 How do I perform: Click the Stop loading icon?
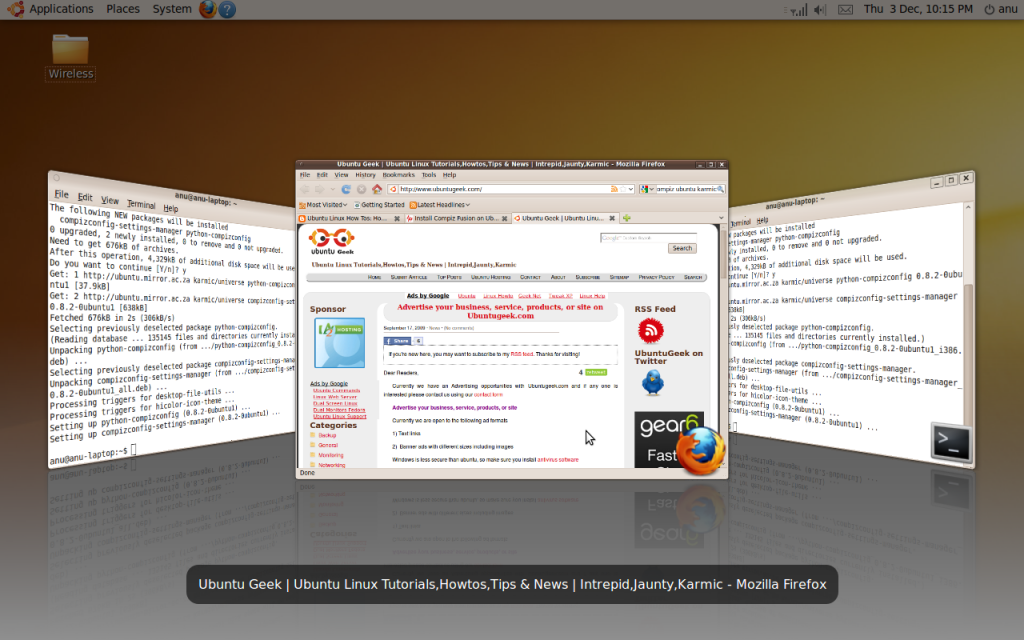(x=360, y=189)
